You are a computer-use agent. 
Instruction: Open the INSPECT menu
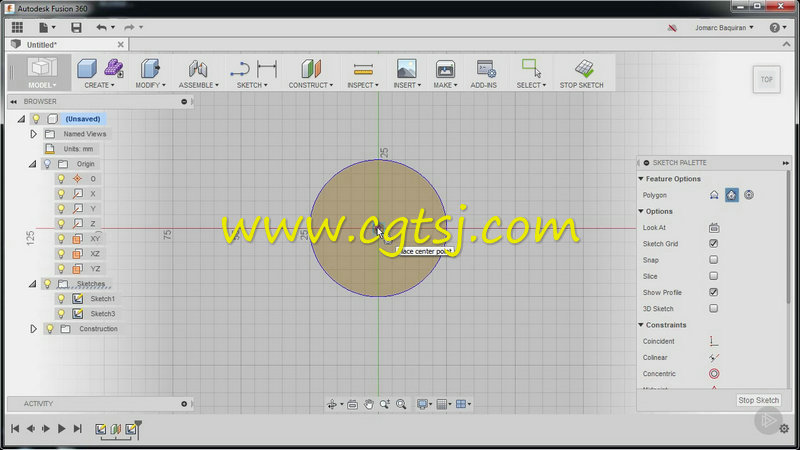click(363, 85)
